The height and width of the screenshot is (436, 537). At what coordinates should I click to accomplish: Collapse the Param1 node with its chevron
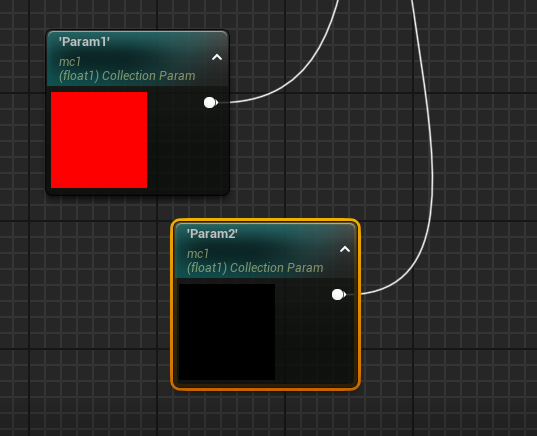tap(217, 58)
